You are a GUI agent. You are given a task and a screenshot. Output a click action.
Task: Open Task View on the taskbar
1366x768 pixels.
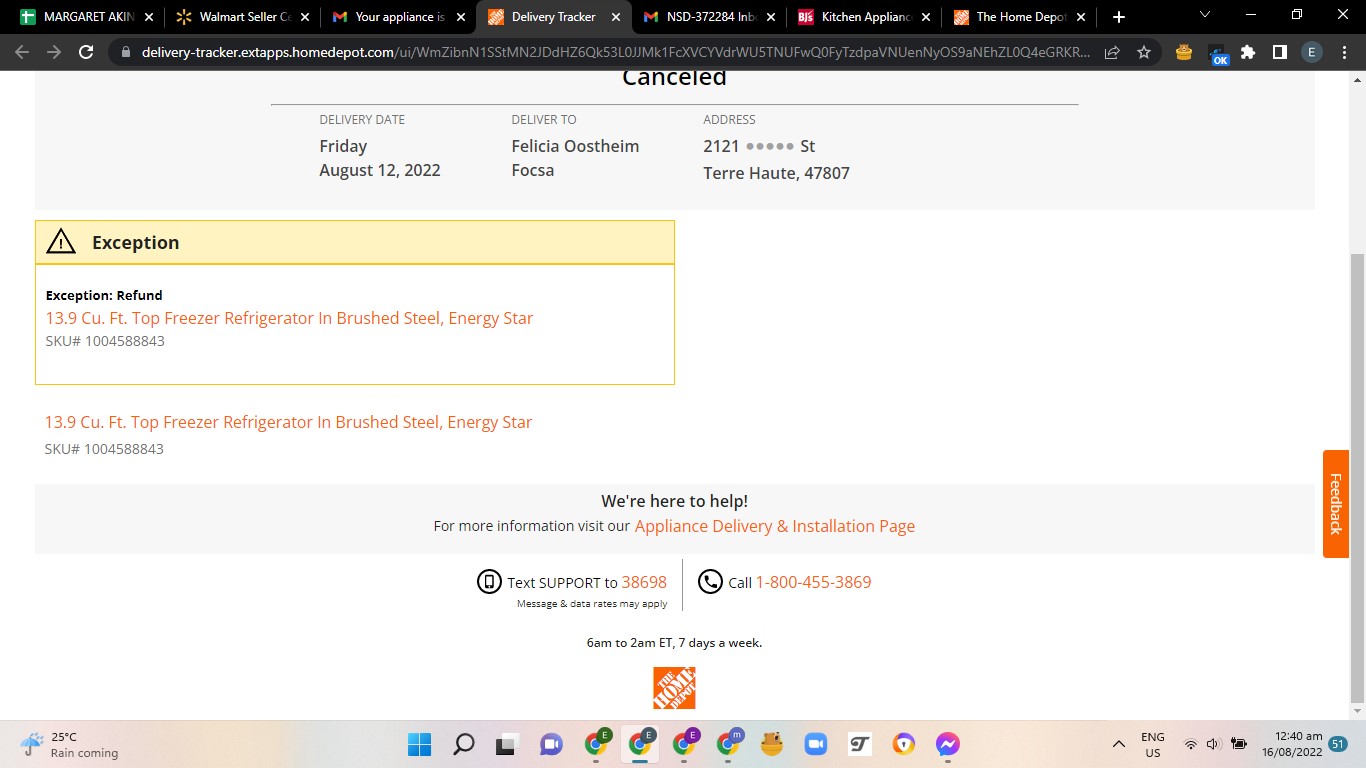tap(507, 744)
